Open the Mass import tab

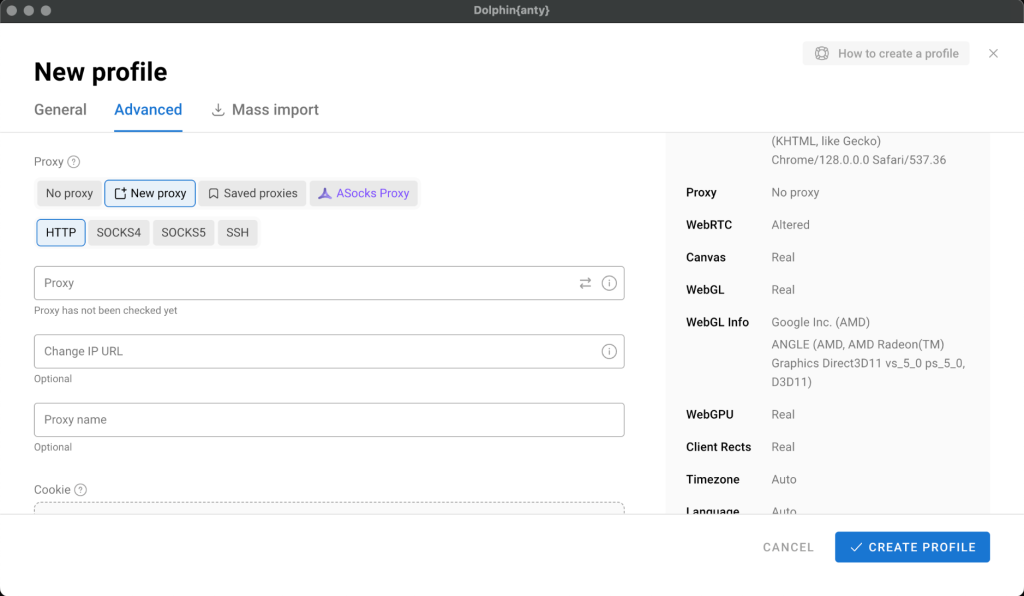[265, 110]
